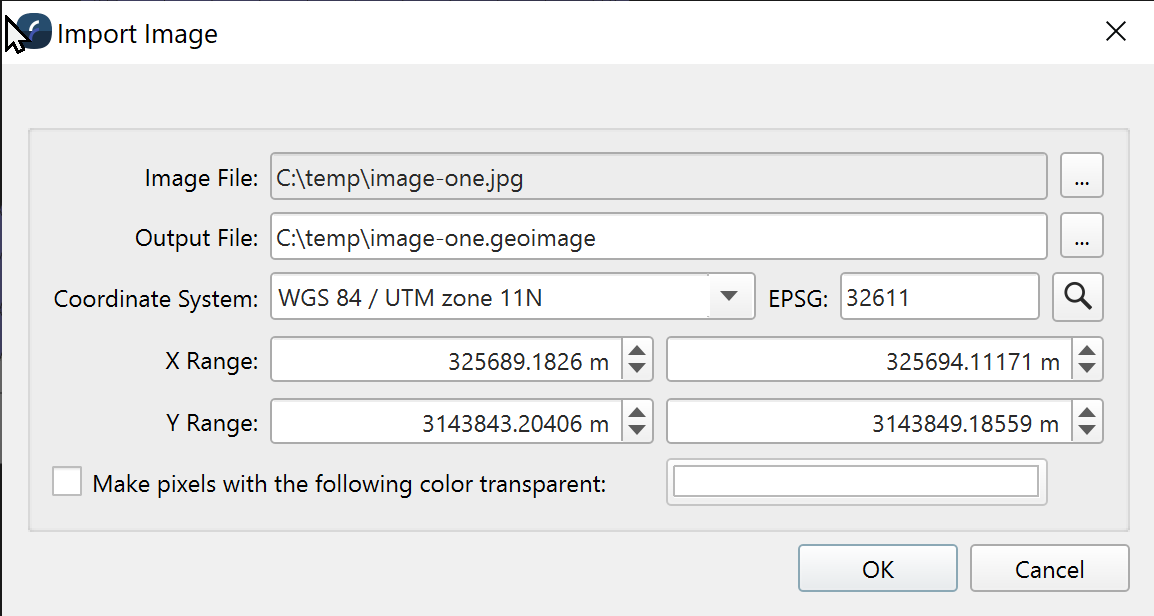Cancel the Import Image dialog
Viewport: 1154px width, 616px height.
click(x=1049, y=569)
